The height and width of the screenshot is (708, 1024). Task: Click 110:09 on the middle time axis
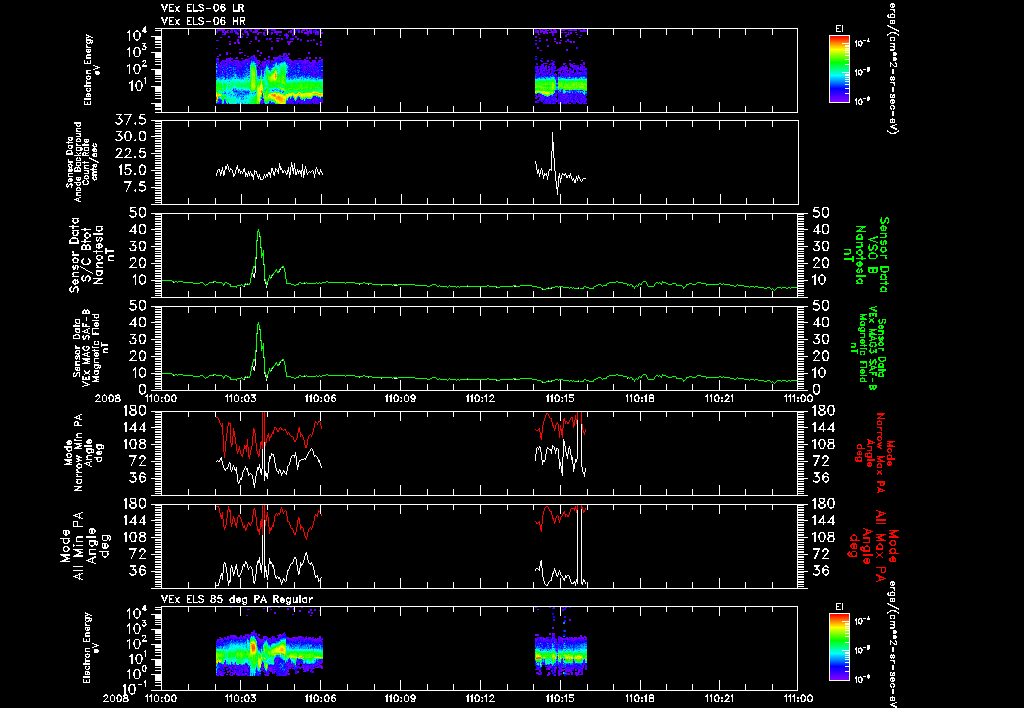[x=400, y=398]
